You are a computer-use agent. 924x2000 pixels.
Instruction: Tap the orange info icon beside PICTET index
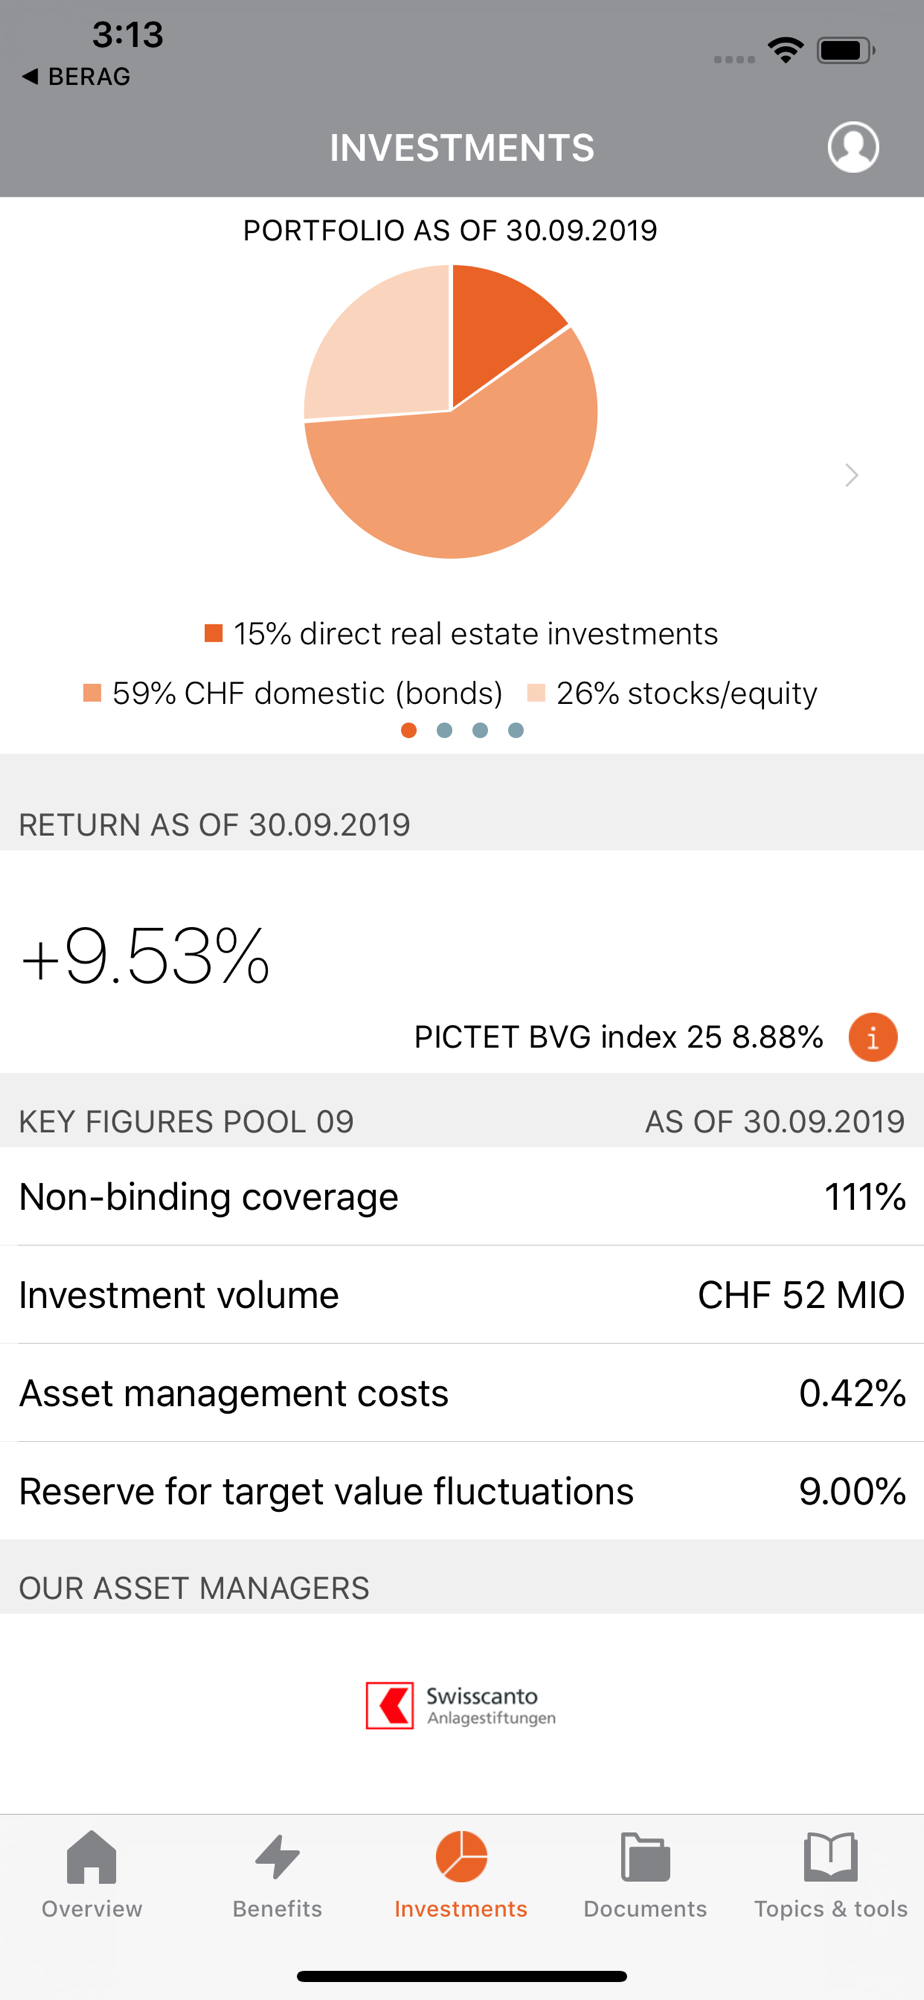[872, 1037]
